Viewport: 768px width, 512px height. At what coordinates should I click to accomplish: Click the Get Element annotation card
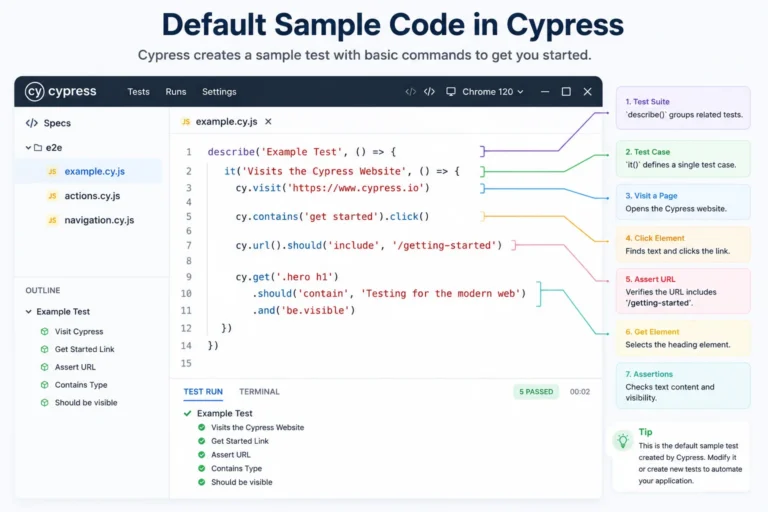pyautogui.click(x=683, y=338)
